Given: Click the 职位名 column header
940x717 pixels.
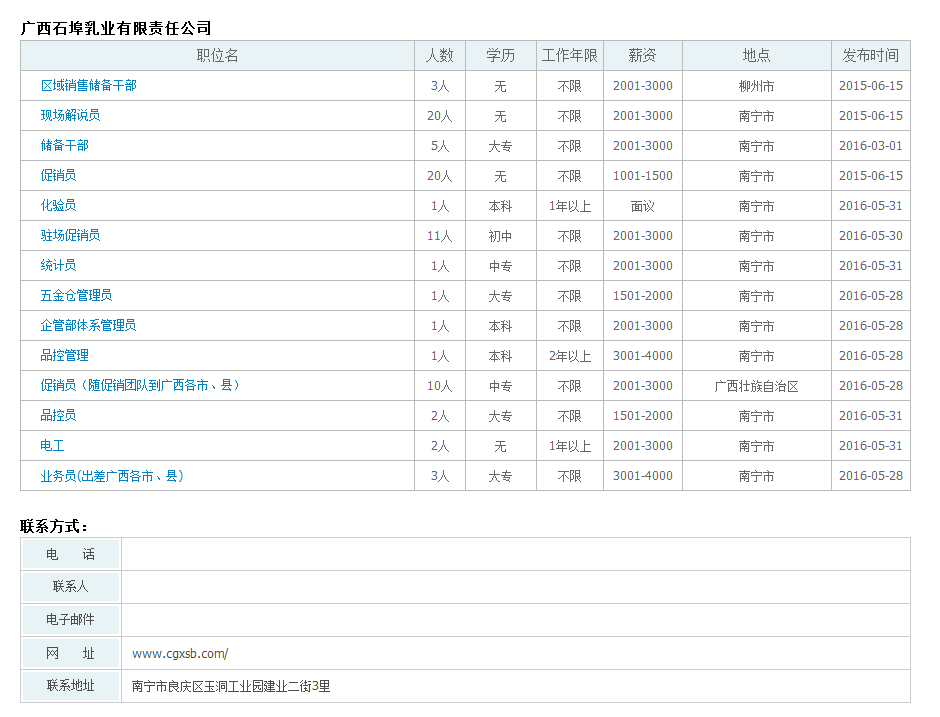Looking at the screenshot, I should pyautogui.click(x=217, y=56).
